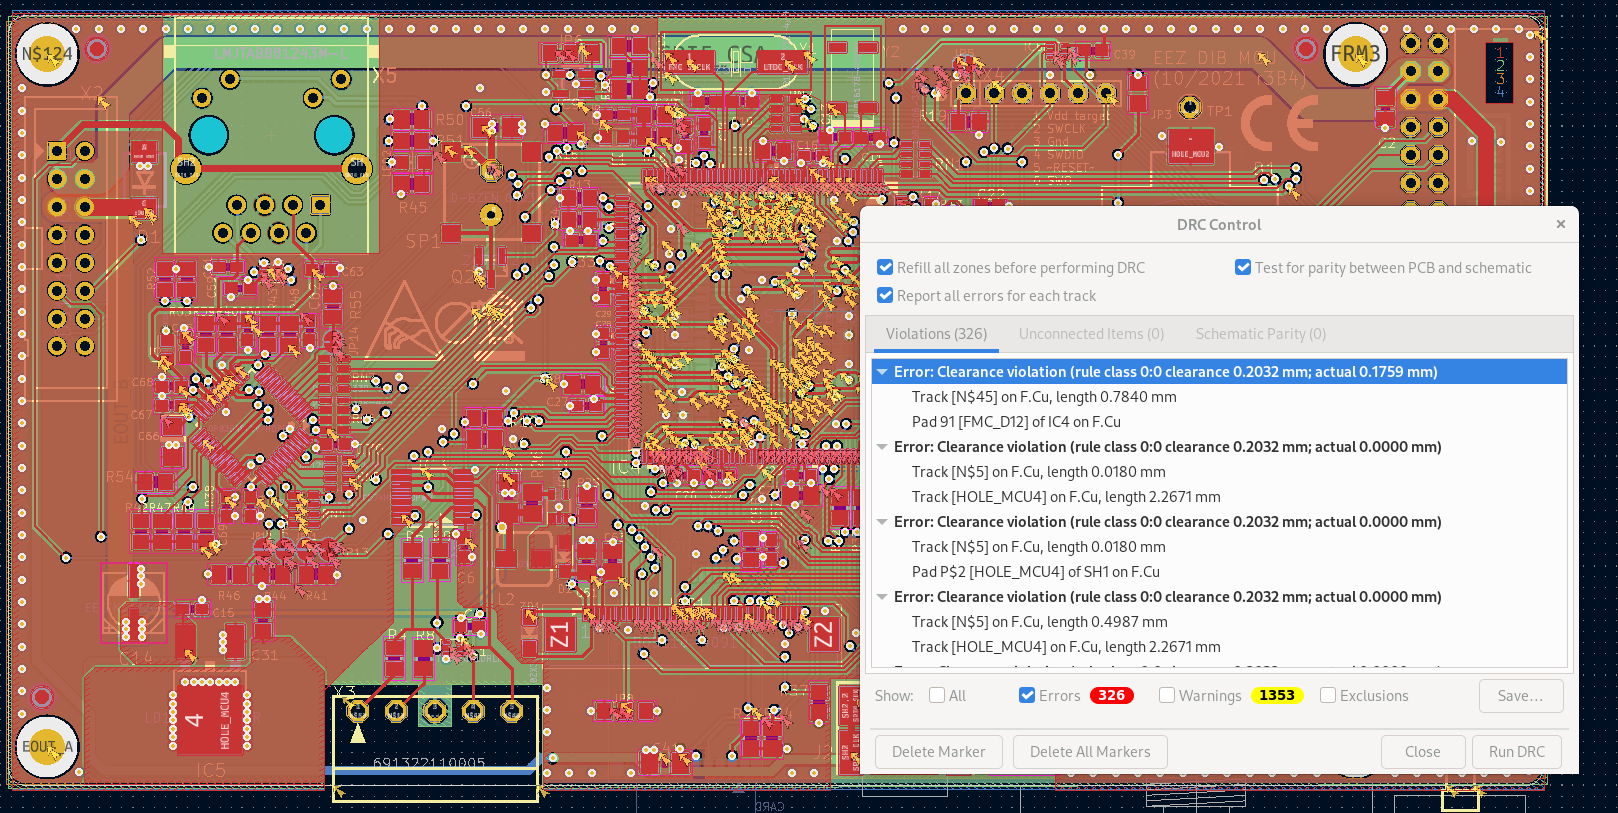1618x813 pixels.
Task: Select the FRM3 mounting hole on board
Action: [x=1354, y=54]
